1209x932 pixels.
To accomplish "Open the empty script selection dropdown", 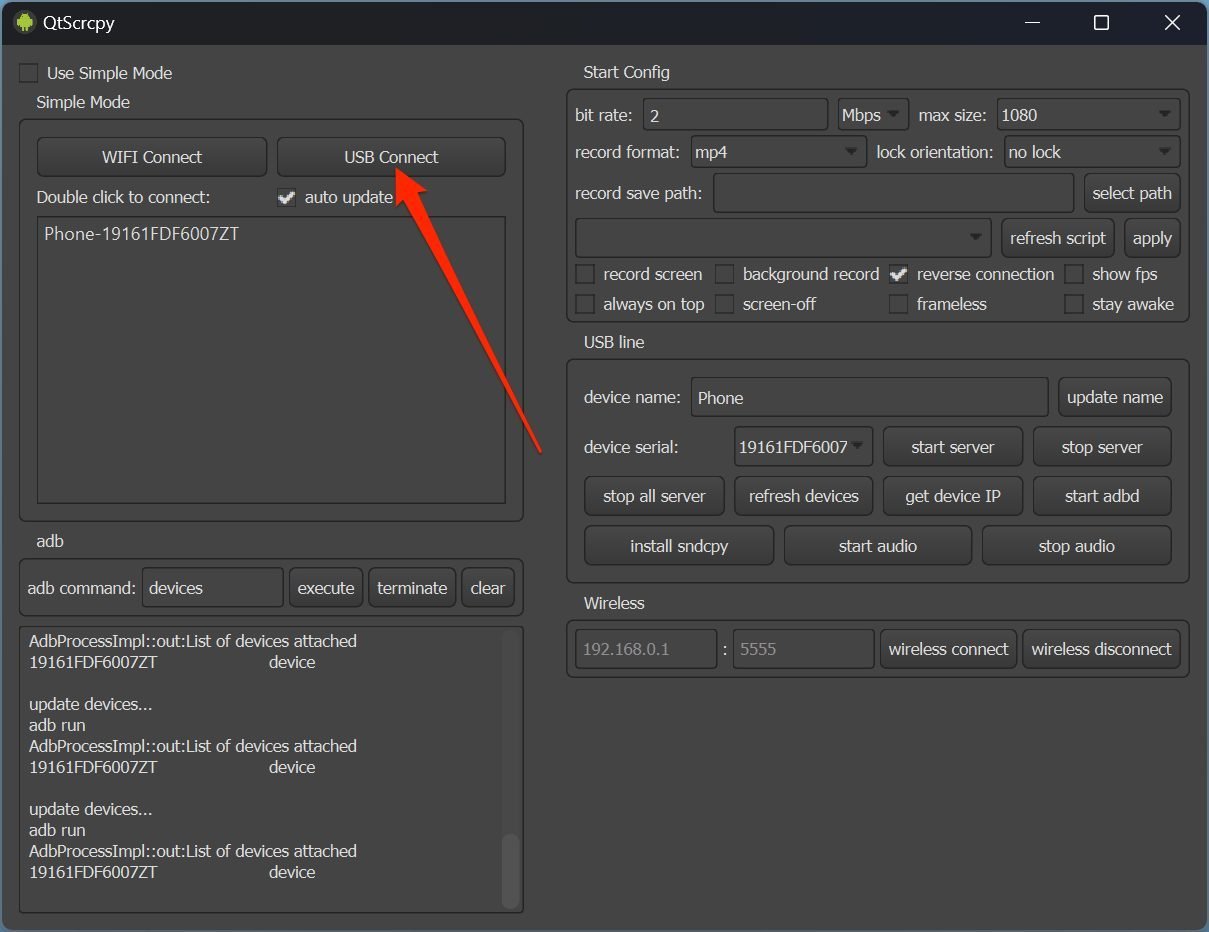I will pos(783,238).
